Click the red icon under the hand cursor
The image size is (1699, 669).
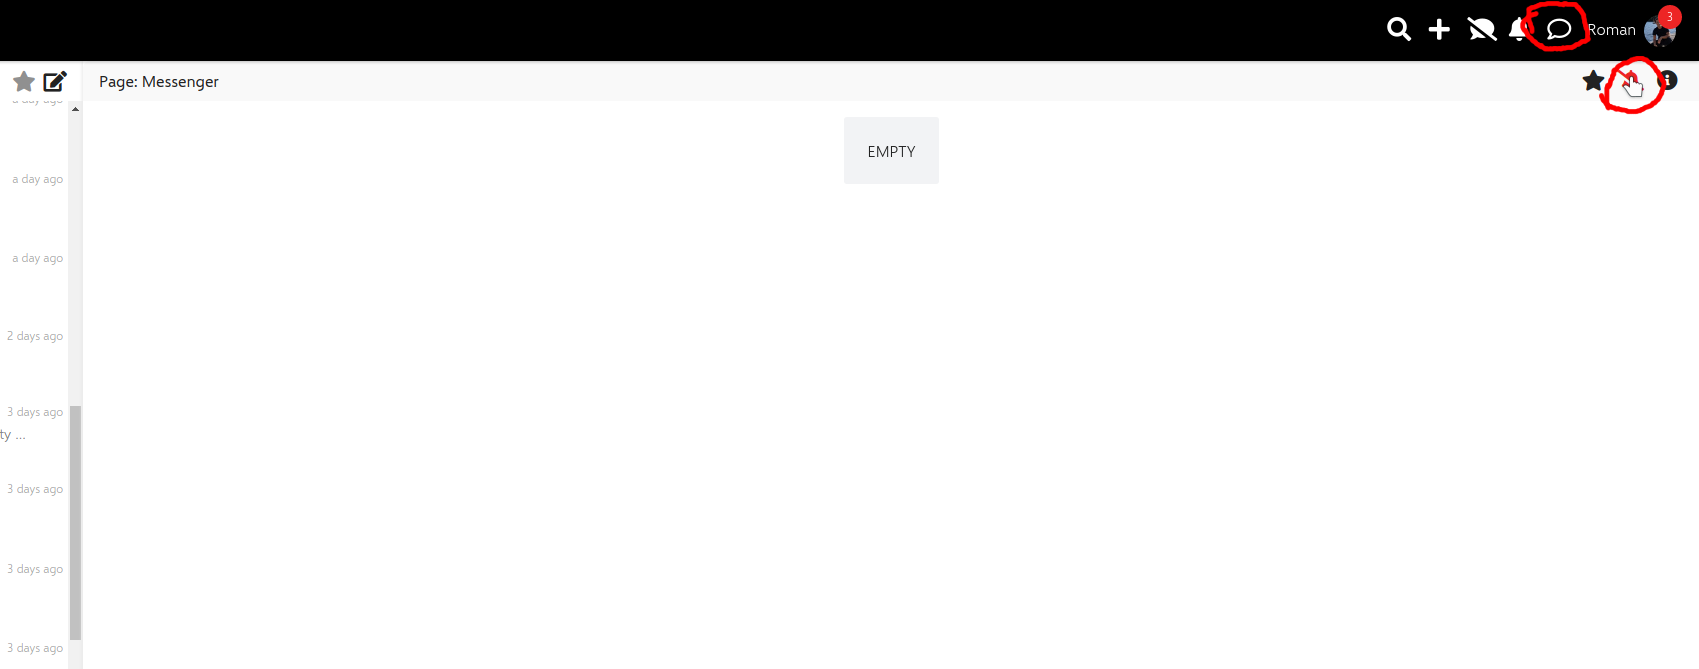tap(1630, 80)
